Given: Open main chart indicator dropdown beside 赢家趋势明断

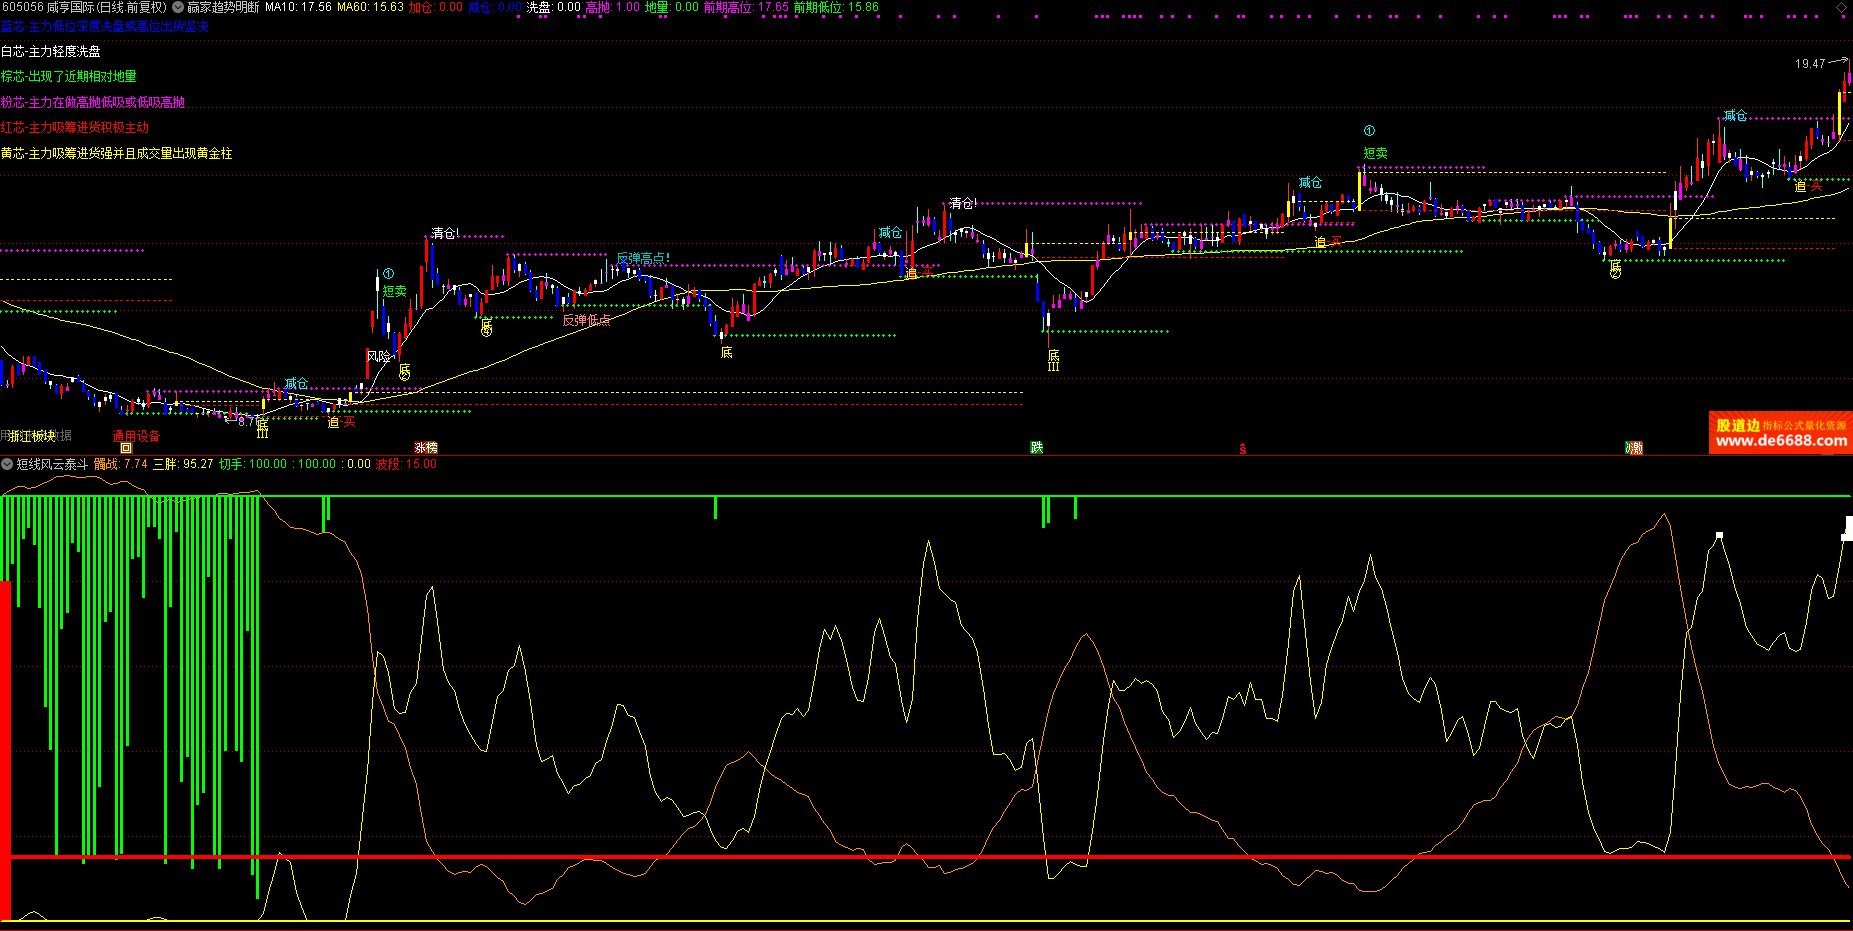Looking at the screenshot, I should tap(178, 7).
